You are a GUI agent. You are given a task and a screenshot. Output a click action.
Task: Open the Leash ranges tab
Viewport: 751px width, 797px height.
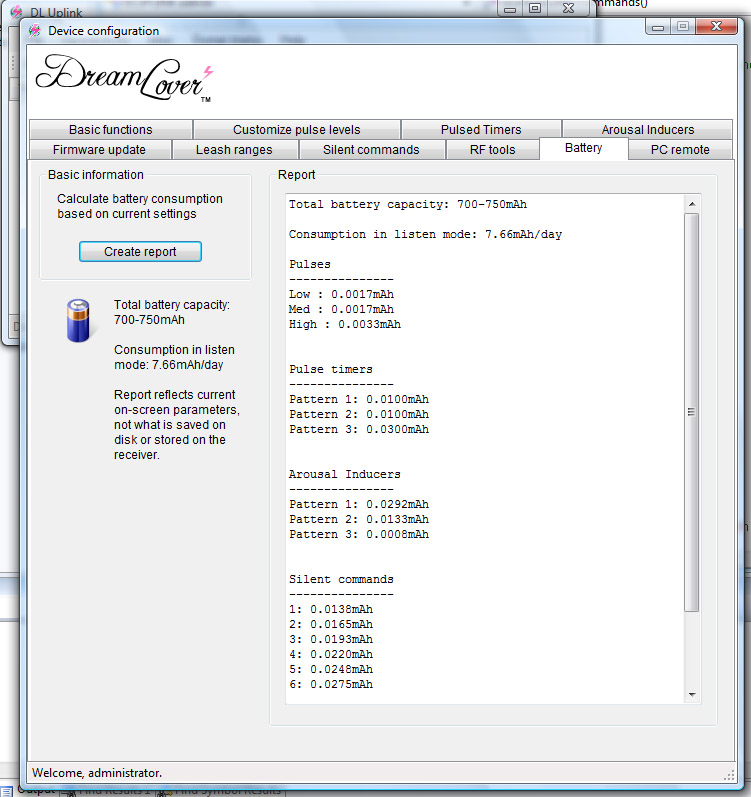(234, 150)
